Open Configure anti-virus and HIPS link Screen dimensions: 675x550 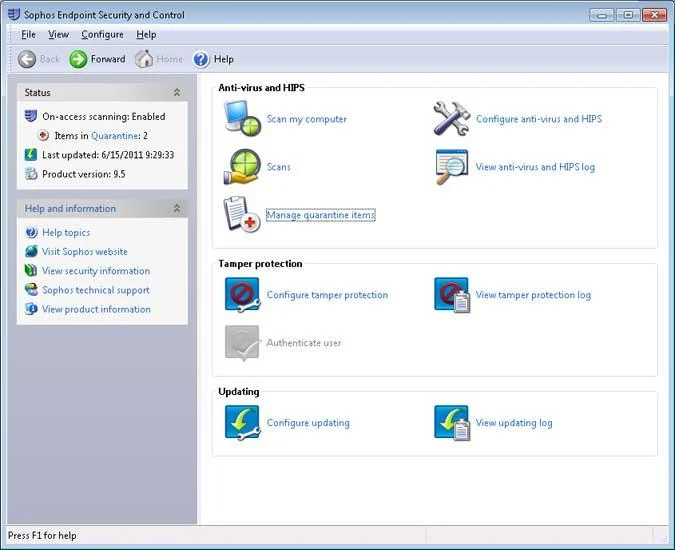(539, 119)
